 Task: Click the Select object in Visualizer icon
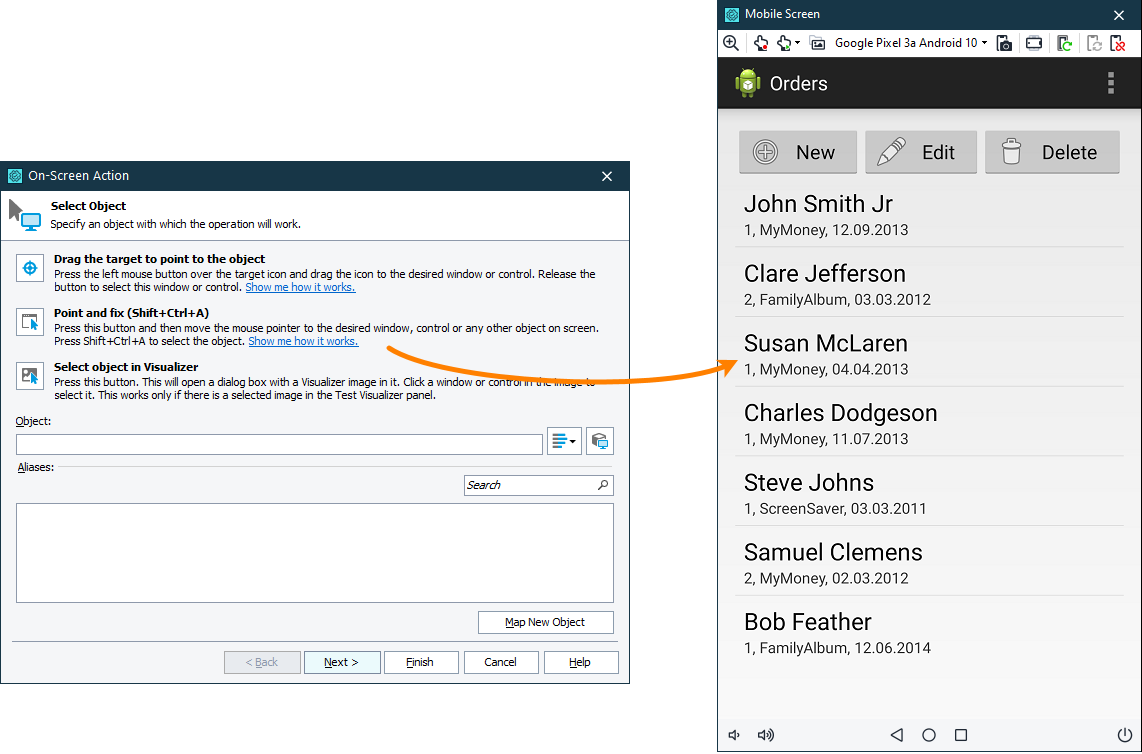pyautogui.click(x=30, y=376)
